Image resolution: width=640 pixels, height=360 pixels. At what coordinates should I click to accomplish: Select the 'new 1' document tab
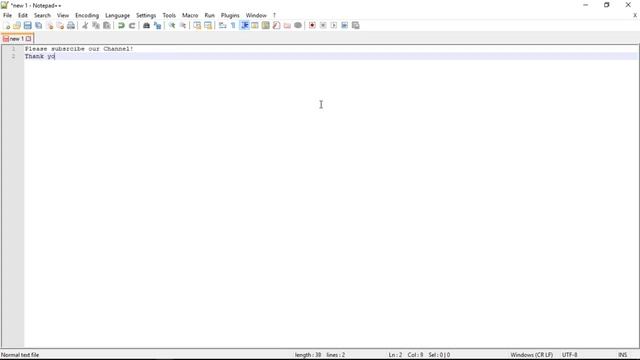point(16,39)
